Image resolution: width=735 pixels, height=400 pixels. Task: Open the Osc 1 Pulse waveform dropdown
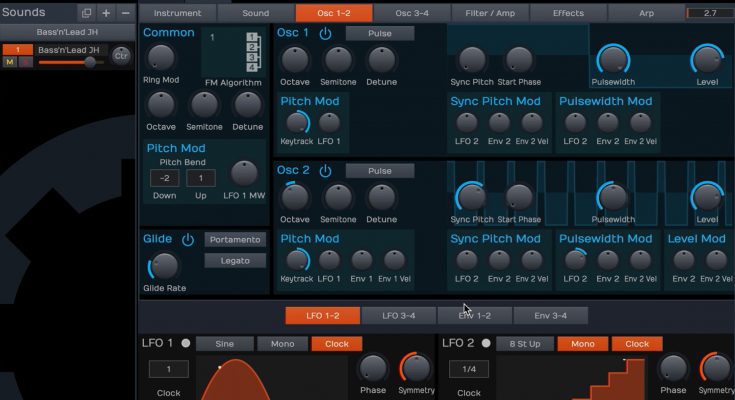point(379,33)
